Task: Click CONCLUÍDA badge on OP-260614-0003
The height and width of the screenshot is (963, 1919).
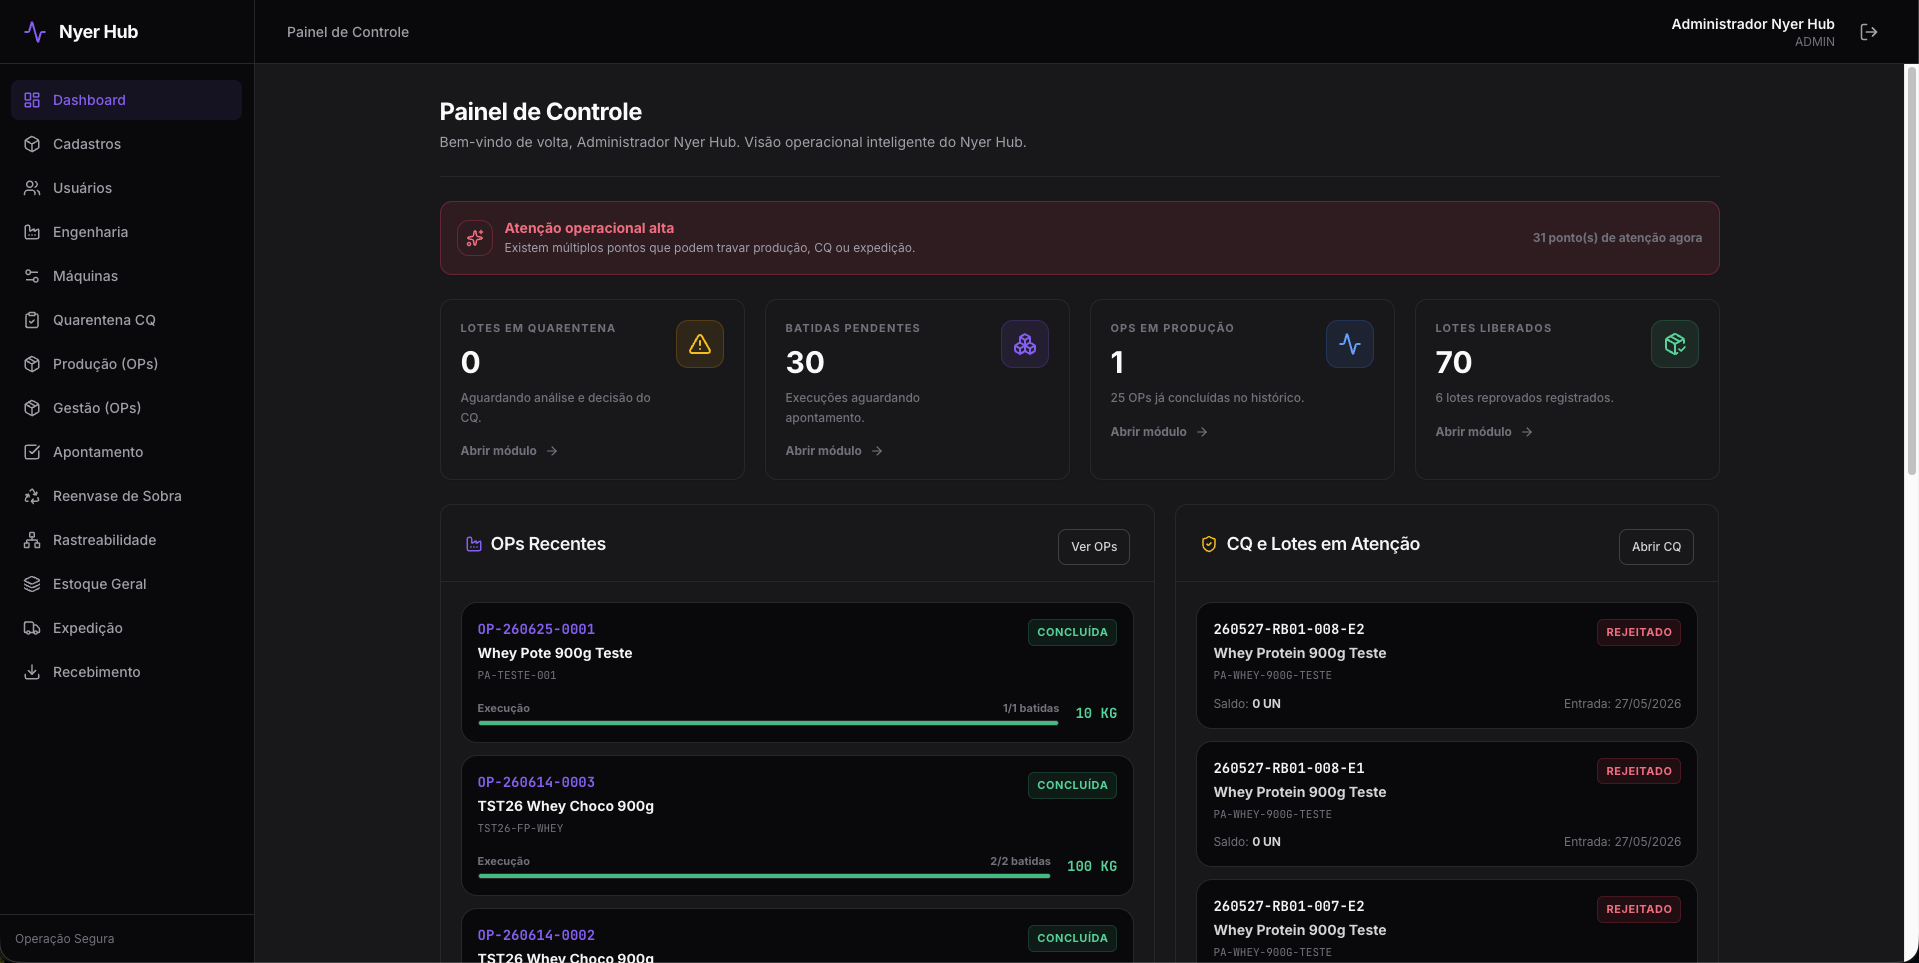Action: [1072, 785]
